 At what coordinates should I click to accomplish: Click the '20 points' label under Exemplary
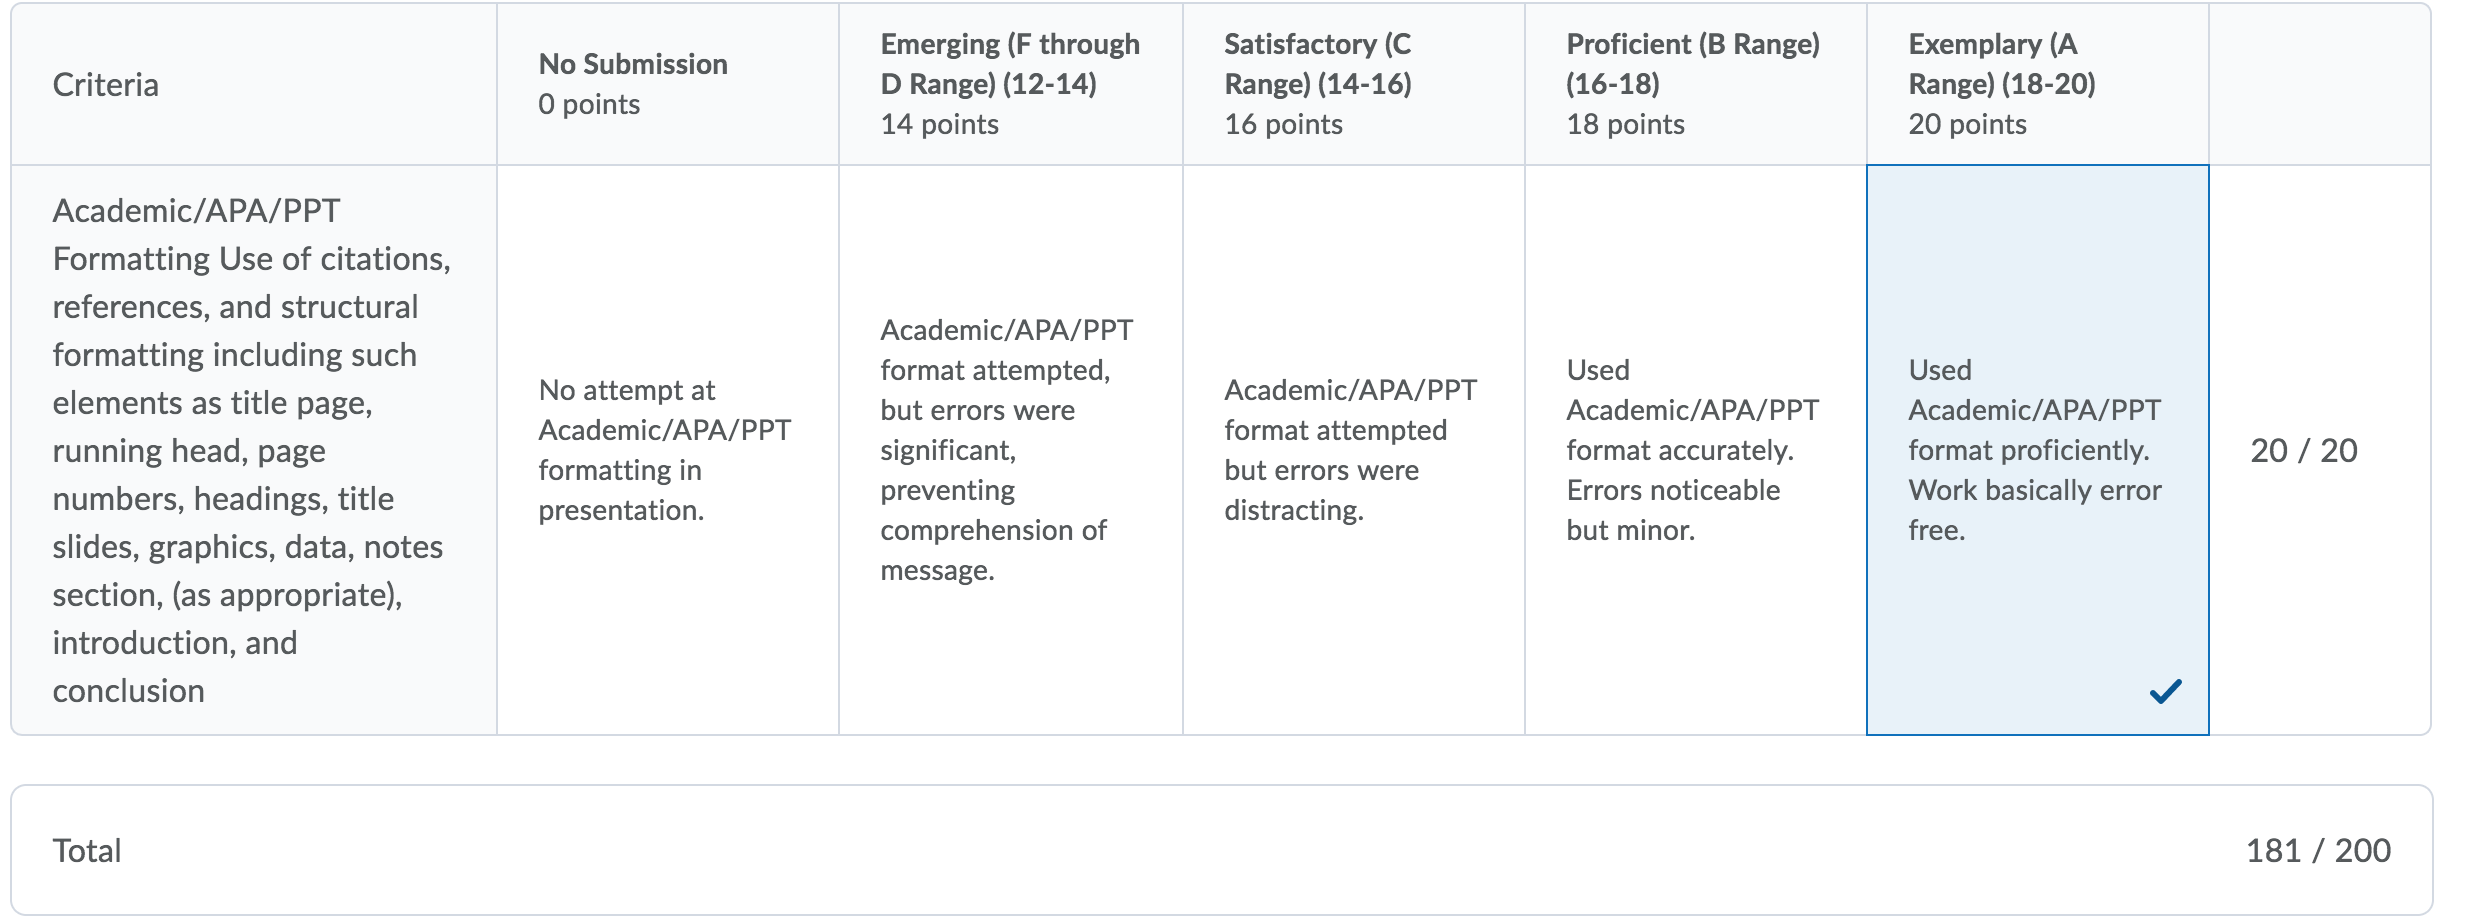click(1967, 124)
